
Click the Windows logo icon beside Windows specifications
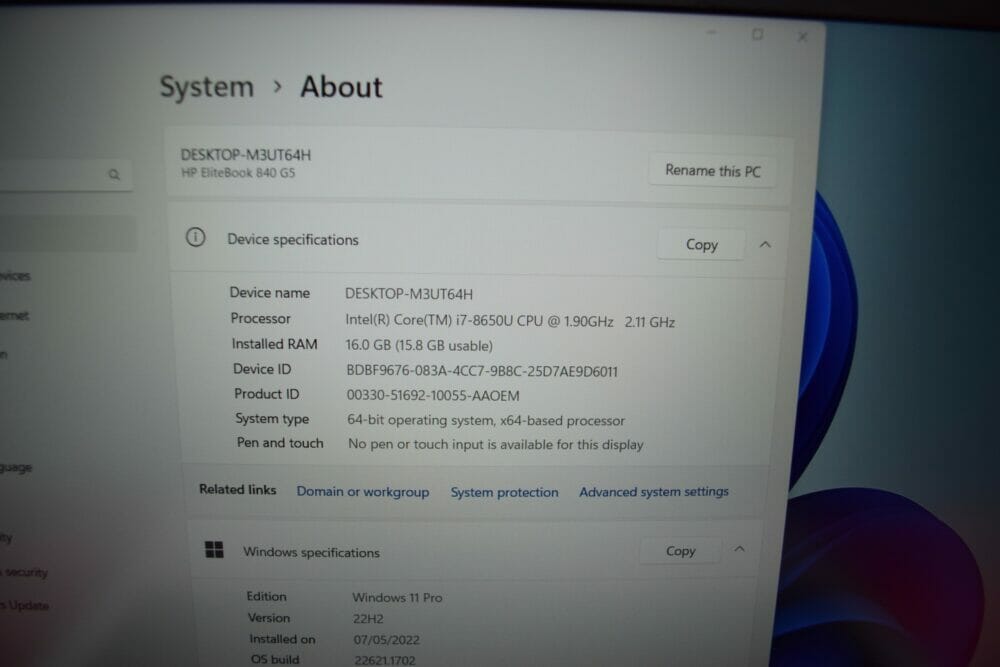click(x=214, y=550)
